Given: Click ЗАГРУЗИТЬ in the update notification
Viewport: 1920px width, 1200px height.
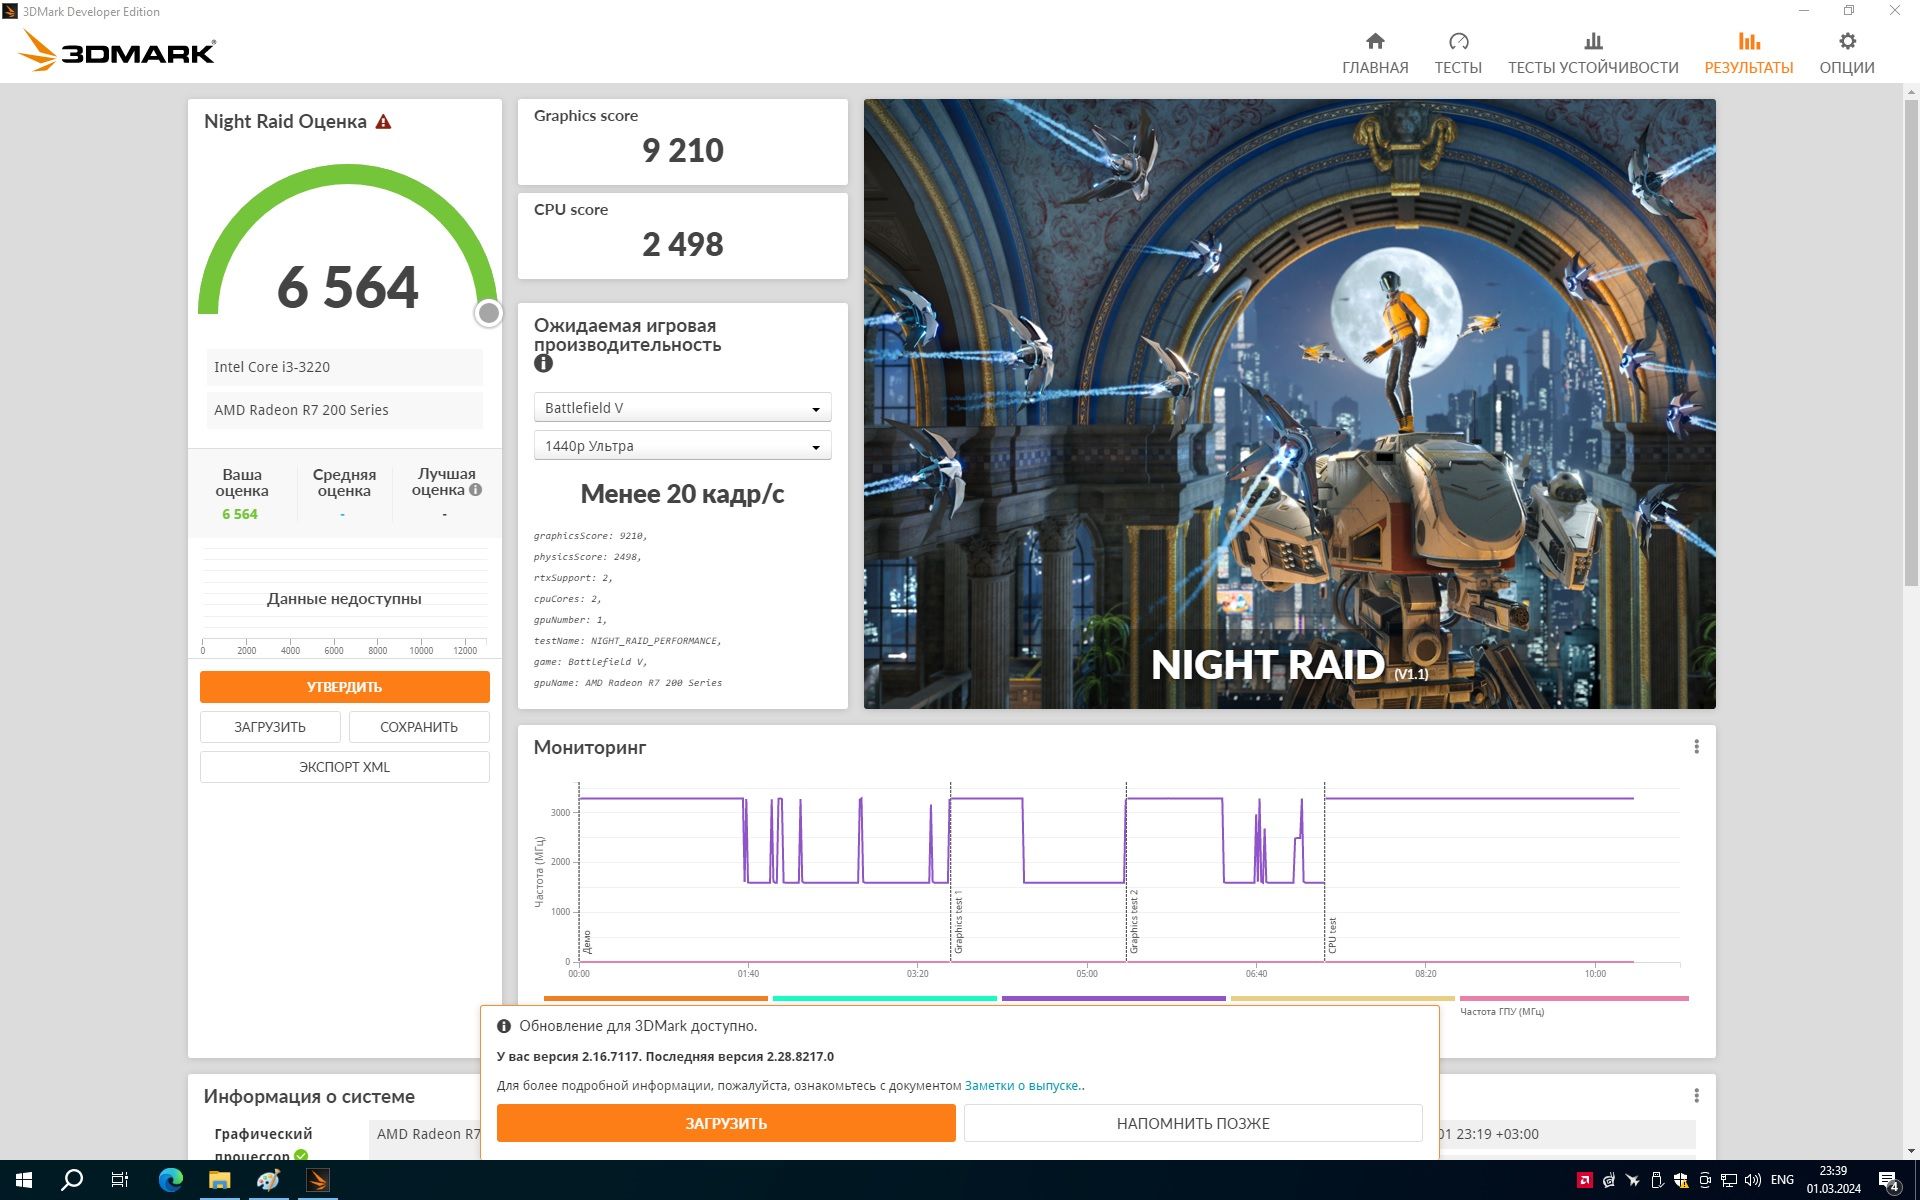Looking at the screenshot, I should click(x=726, y=1123).
